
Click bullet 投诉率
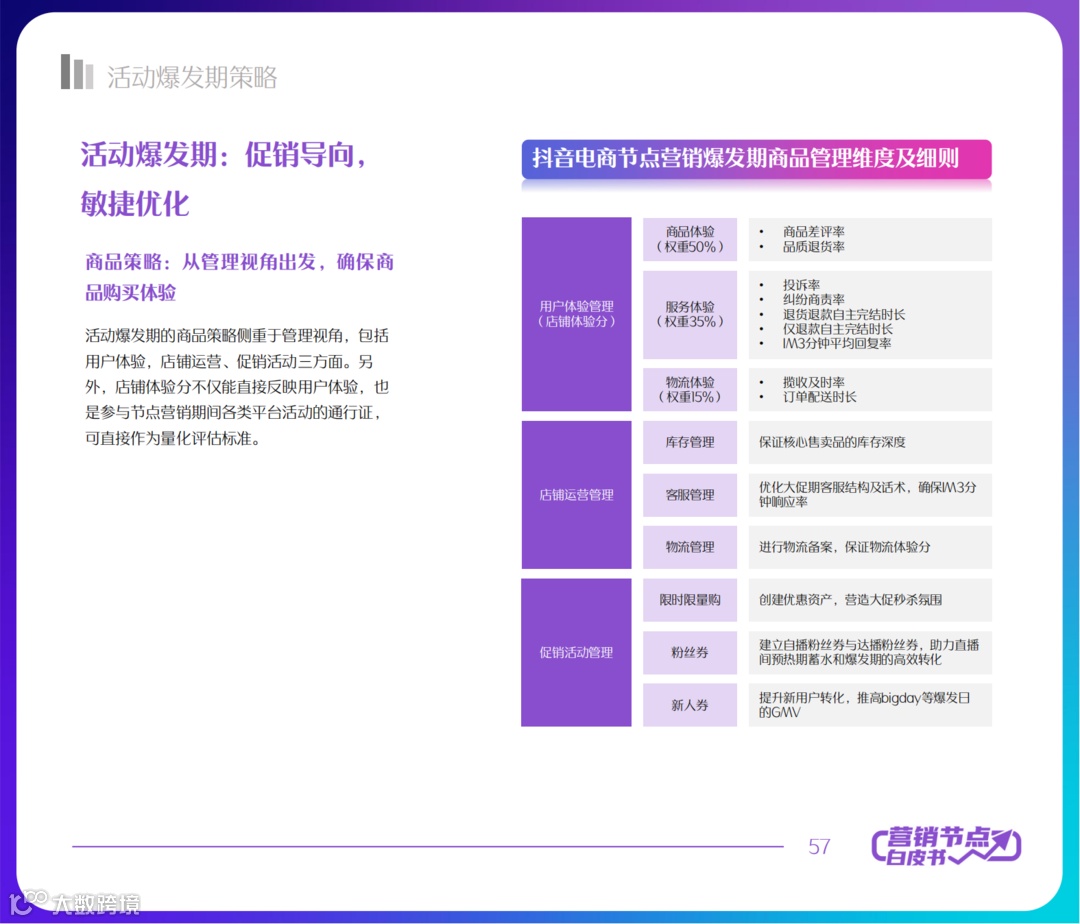(801, 285)
